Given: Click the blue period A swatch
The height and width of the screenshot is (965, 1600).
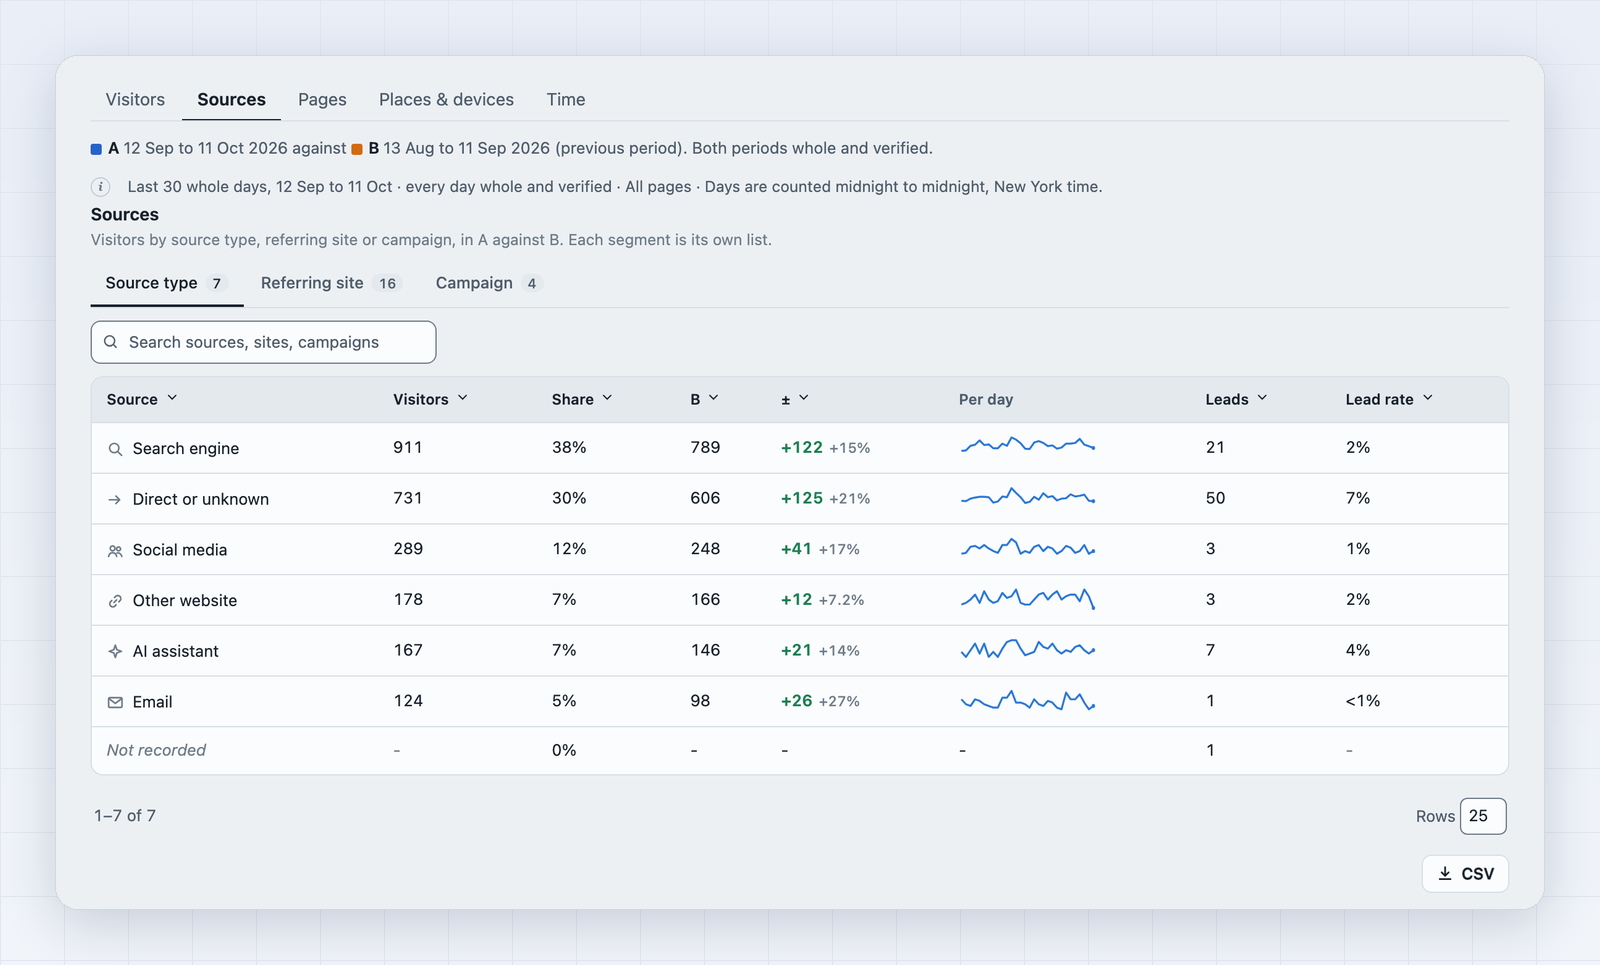Looking at the screenshot, I should pyautogui.click(x=97, y=149).
